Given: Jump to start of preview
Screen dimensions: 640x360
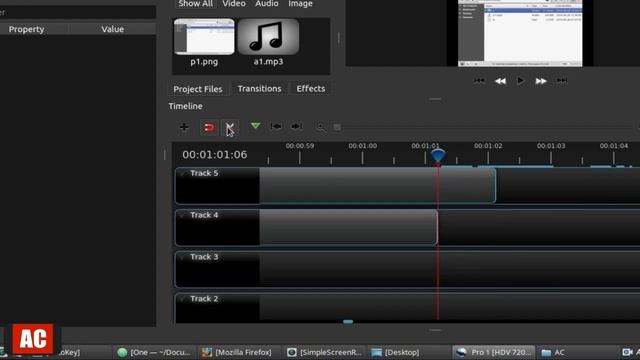Looking at the screenshot, I should click(479, 81).
